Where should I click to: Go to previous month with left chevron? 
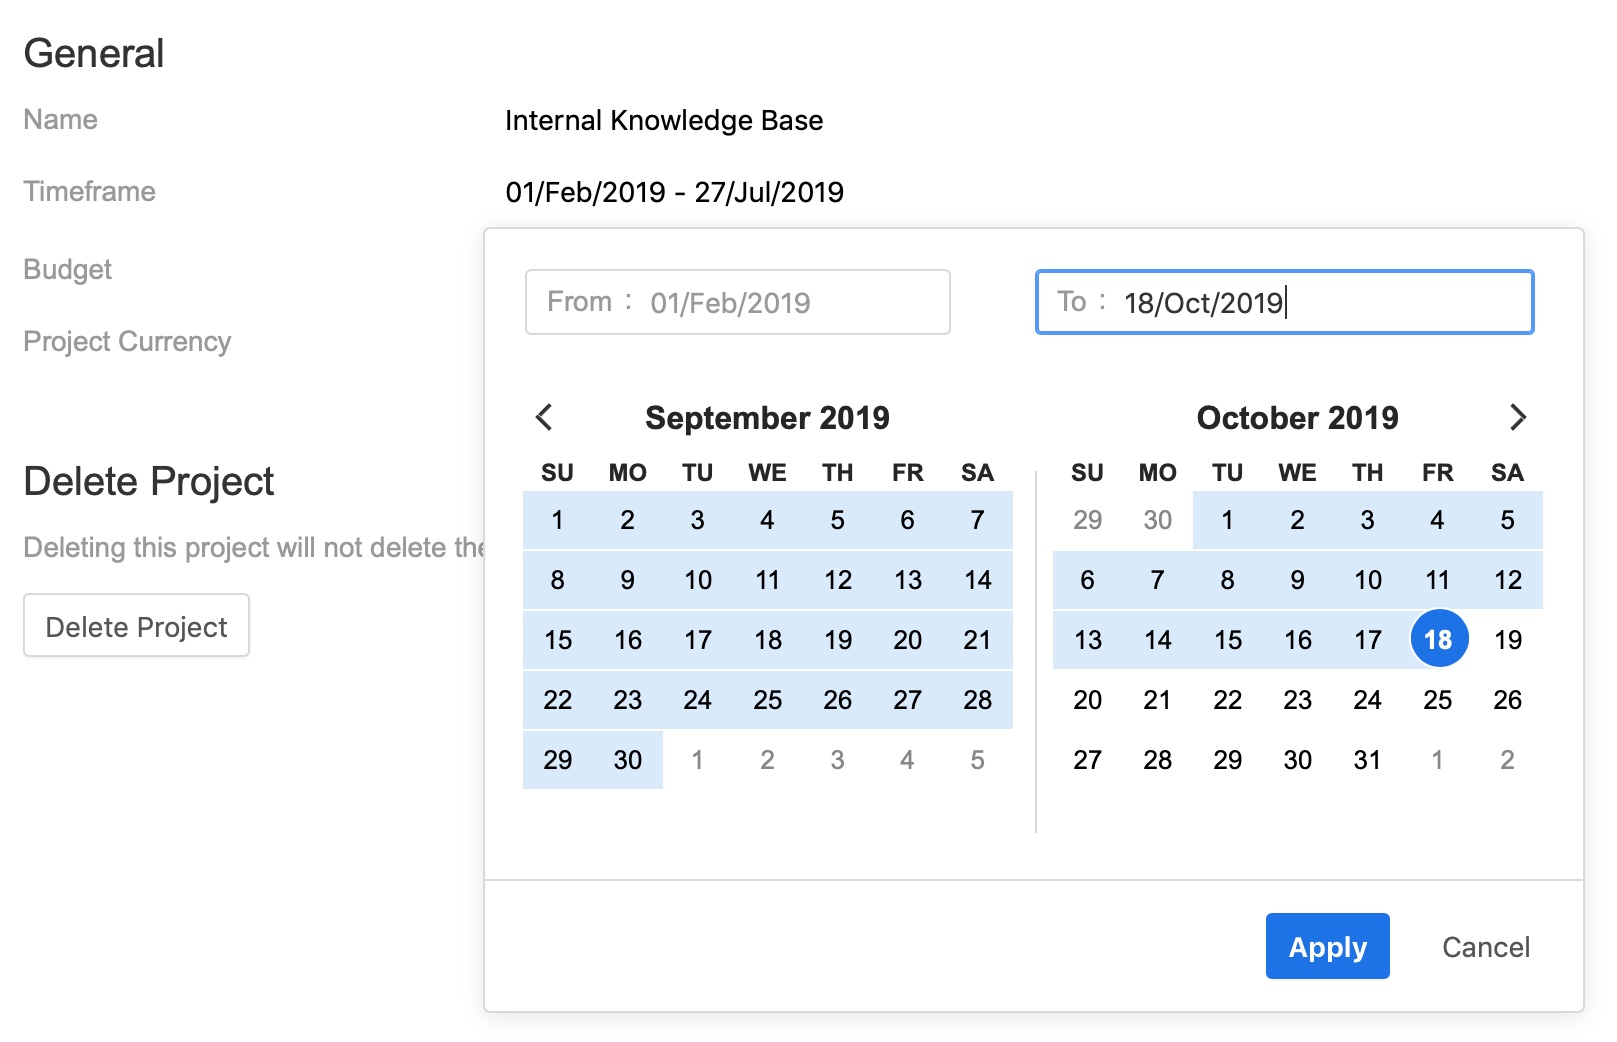(544, 417)
